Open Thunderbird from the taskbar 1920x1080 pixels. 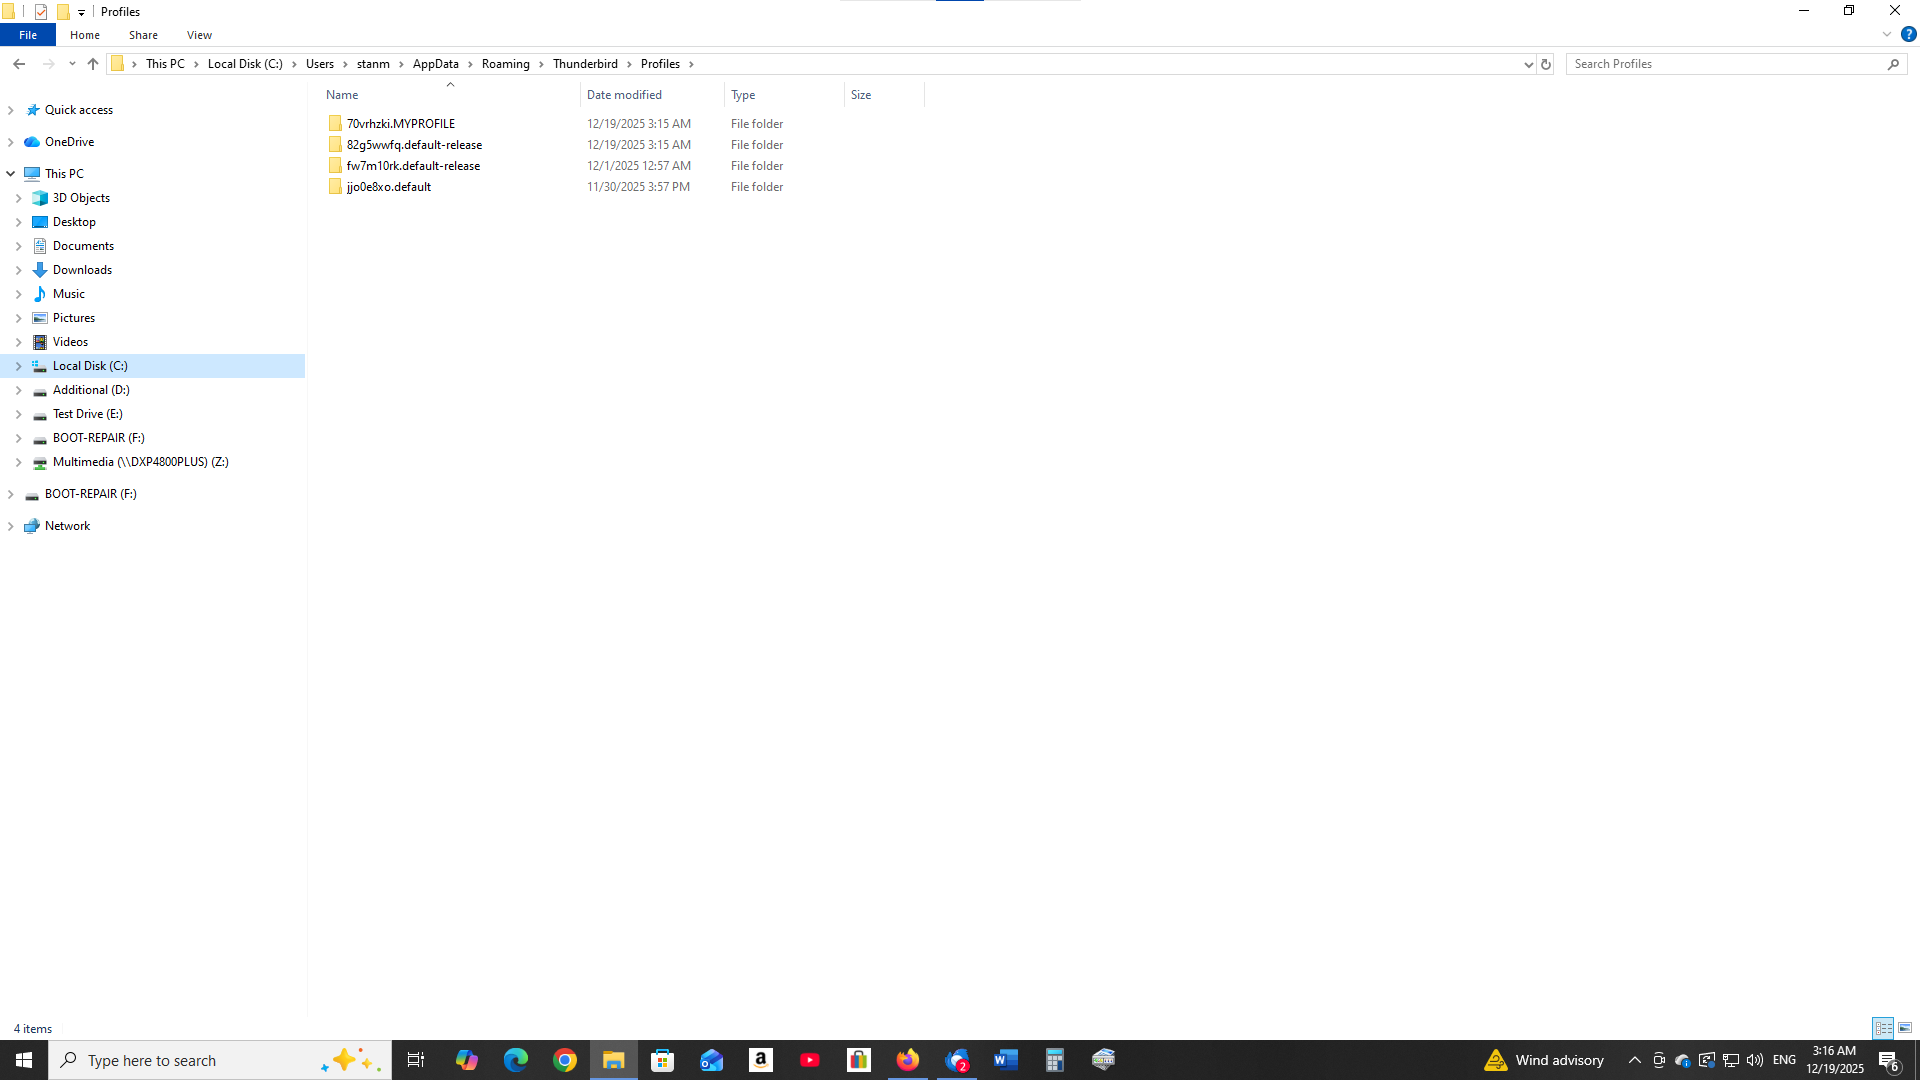[x=957, y=1060]
